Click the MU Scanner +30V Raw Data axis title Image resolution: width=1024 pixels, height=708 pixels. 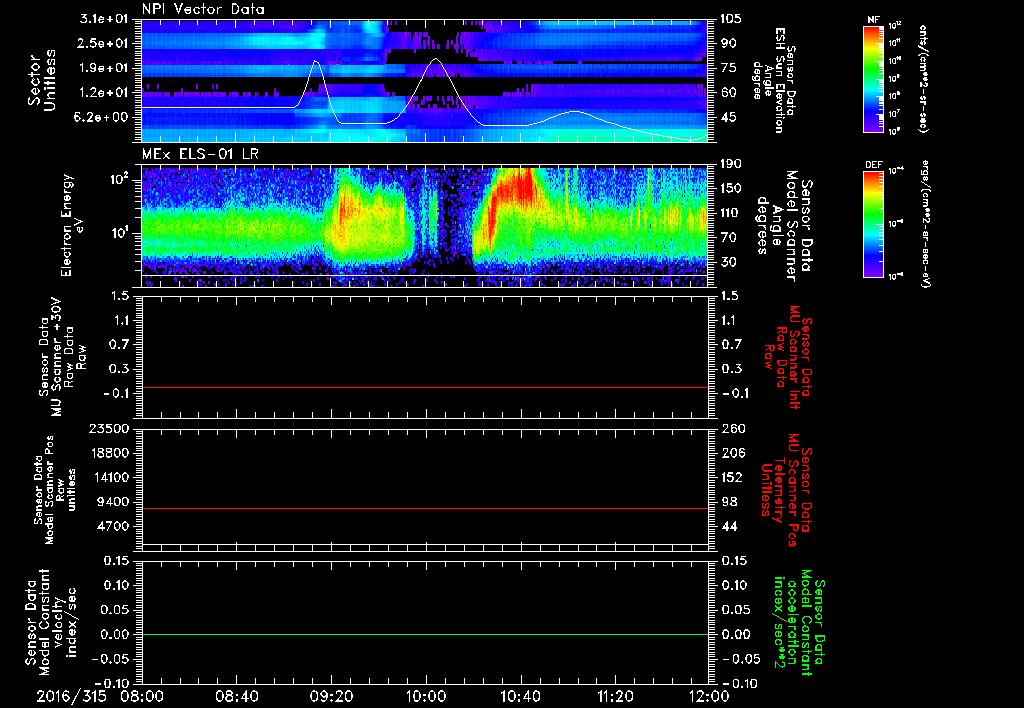62,357
